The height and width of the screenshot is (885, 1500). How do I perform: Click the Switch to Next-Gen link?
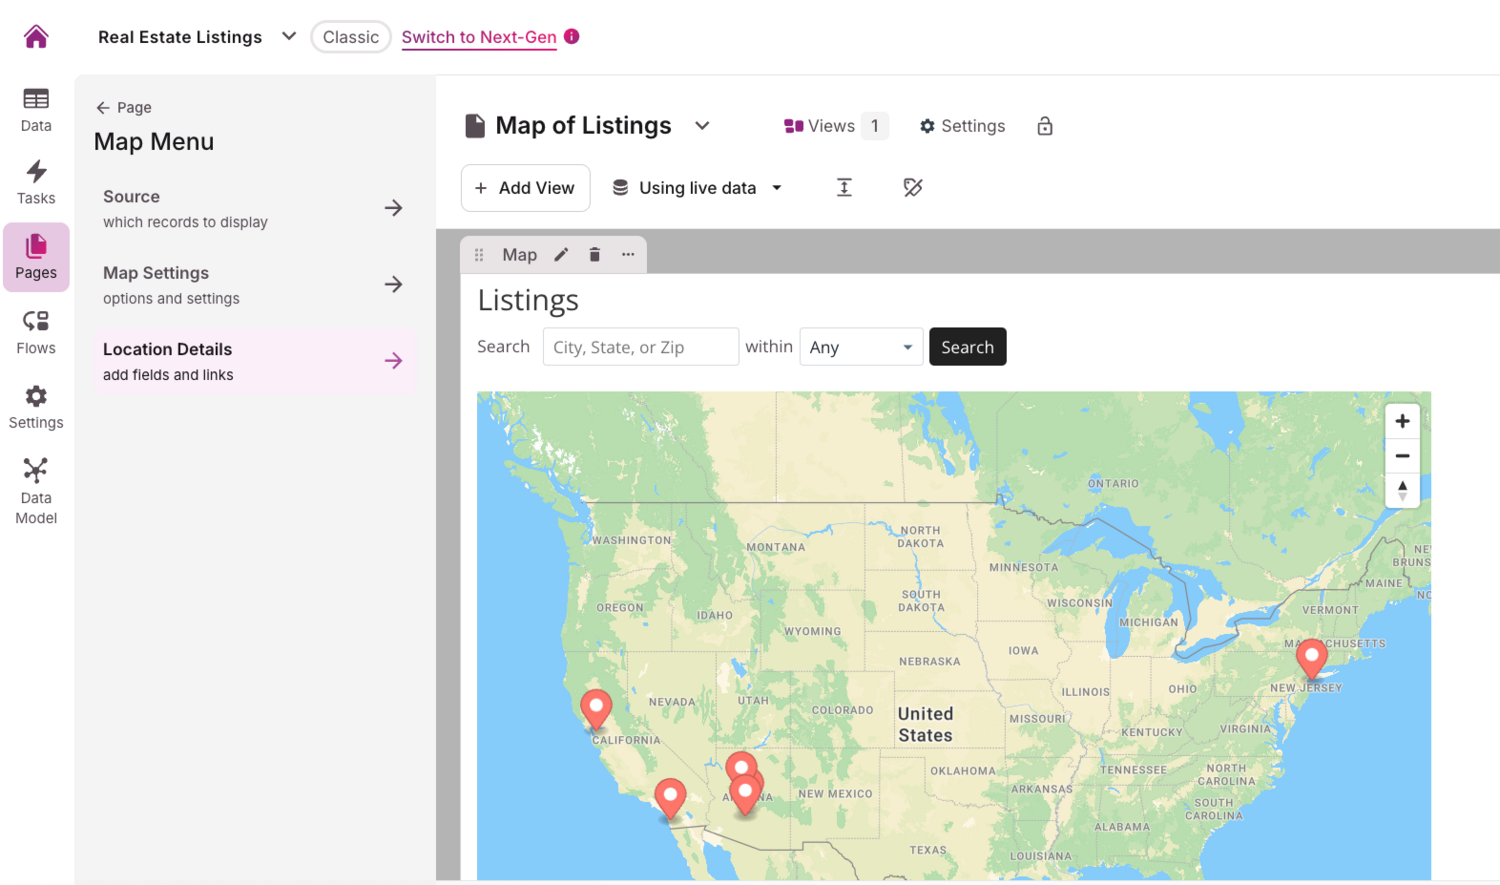click(479, 37)
